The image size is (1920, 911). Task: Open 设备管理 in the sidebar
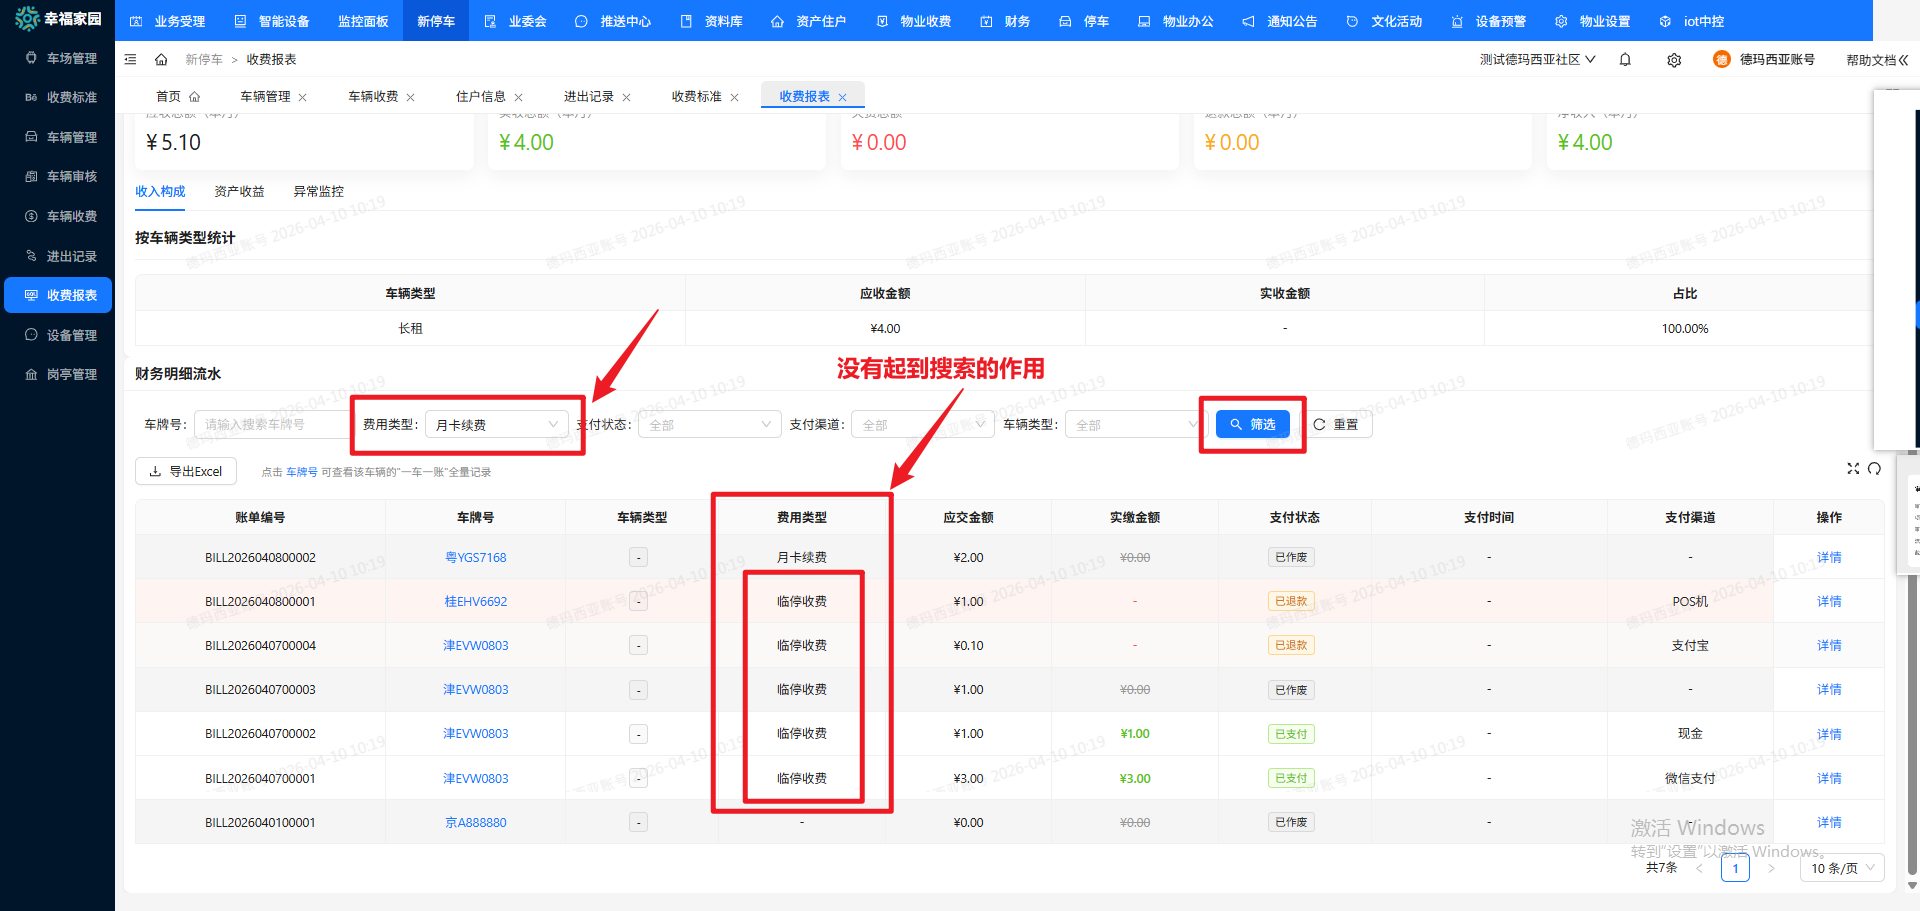(x=71, y=335)
